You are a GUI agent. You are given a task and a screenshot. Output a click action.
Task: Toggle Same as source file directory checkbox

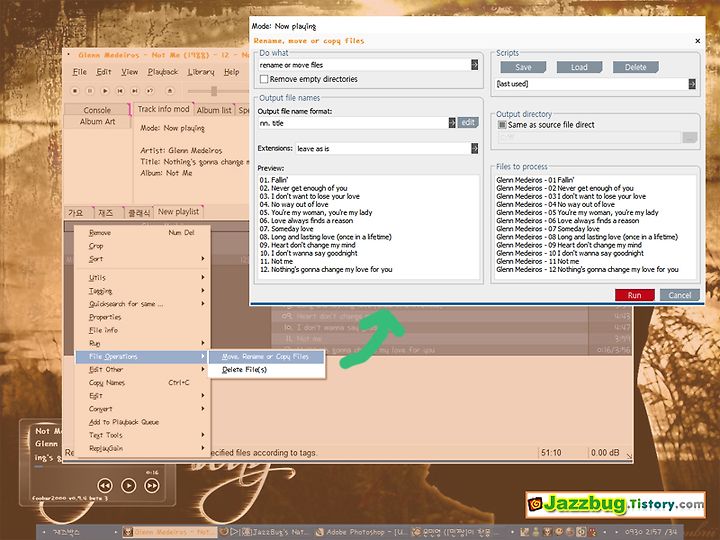502,124
